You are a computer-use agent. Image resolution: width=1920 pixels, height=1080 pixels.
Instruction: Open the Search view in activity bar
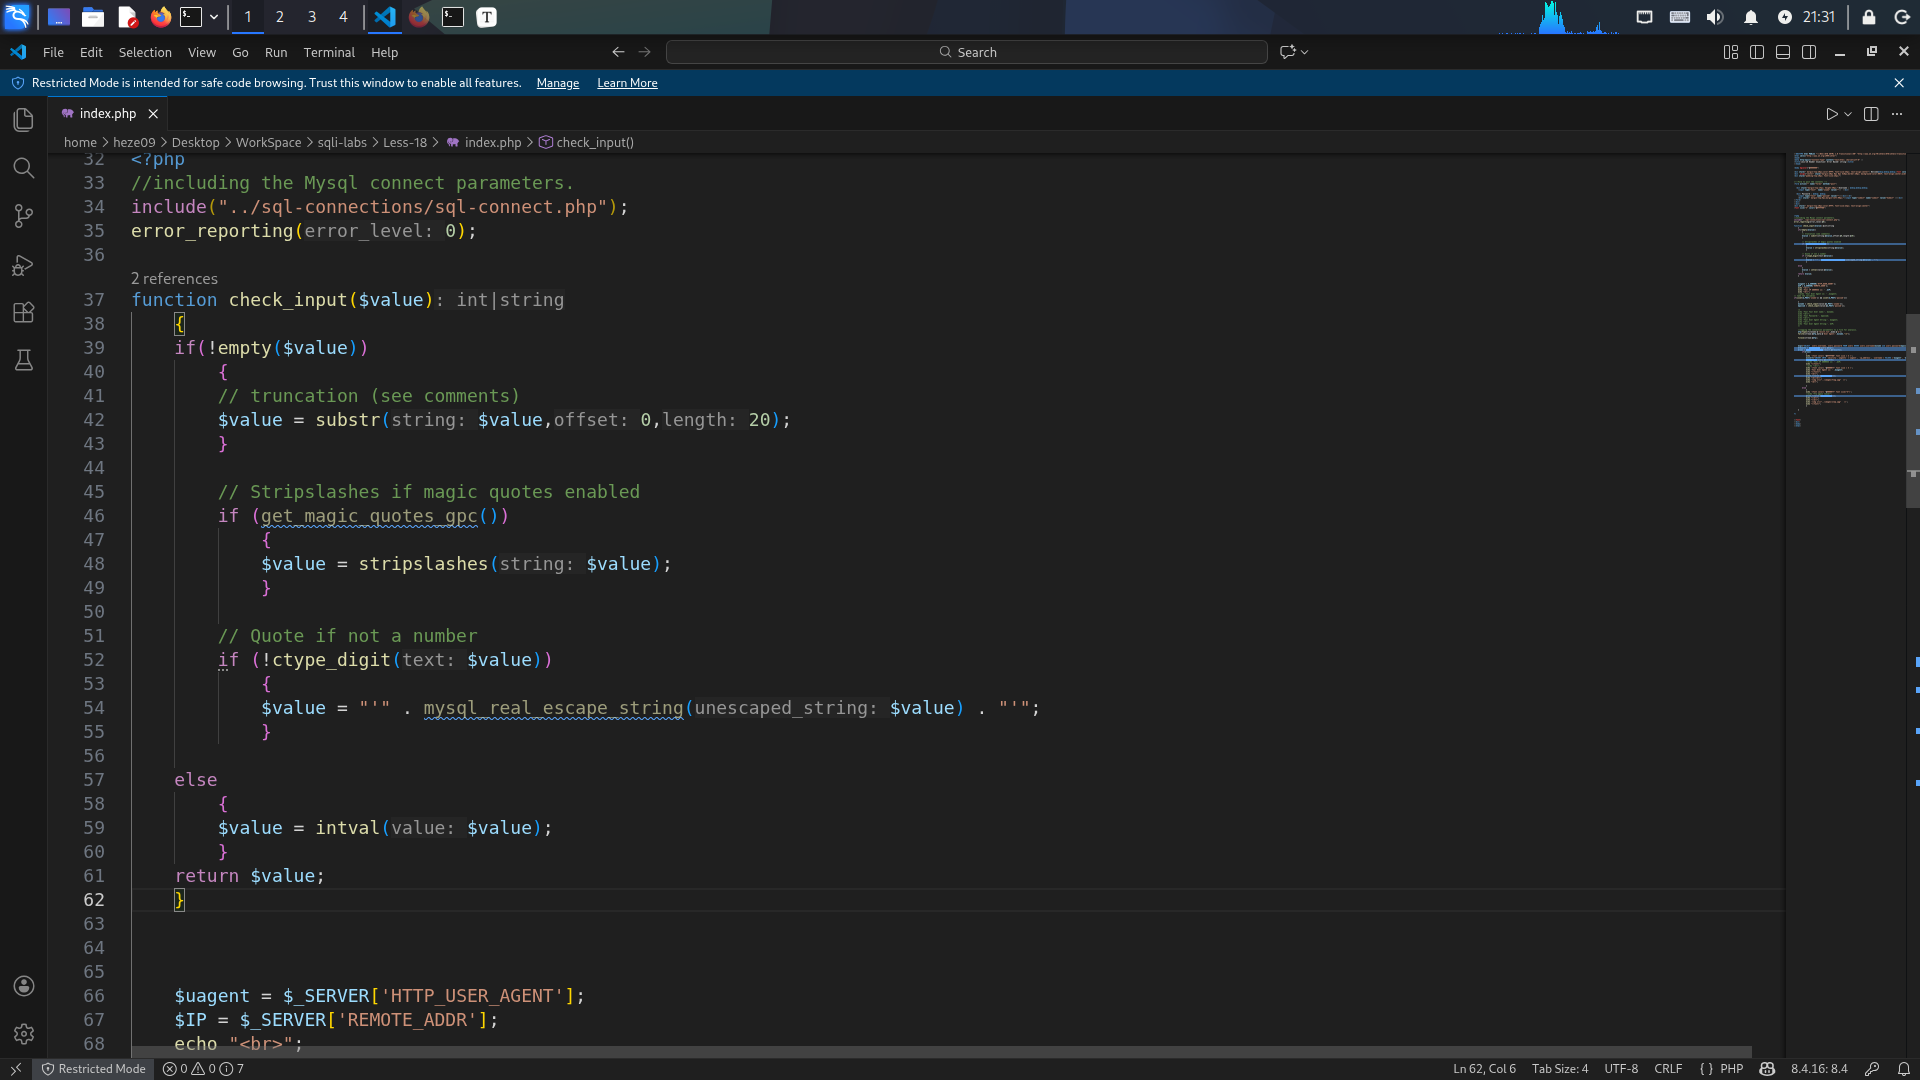coord(24,168)
